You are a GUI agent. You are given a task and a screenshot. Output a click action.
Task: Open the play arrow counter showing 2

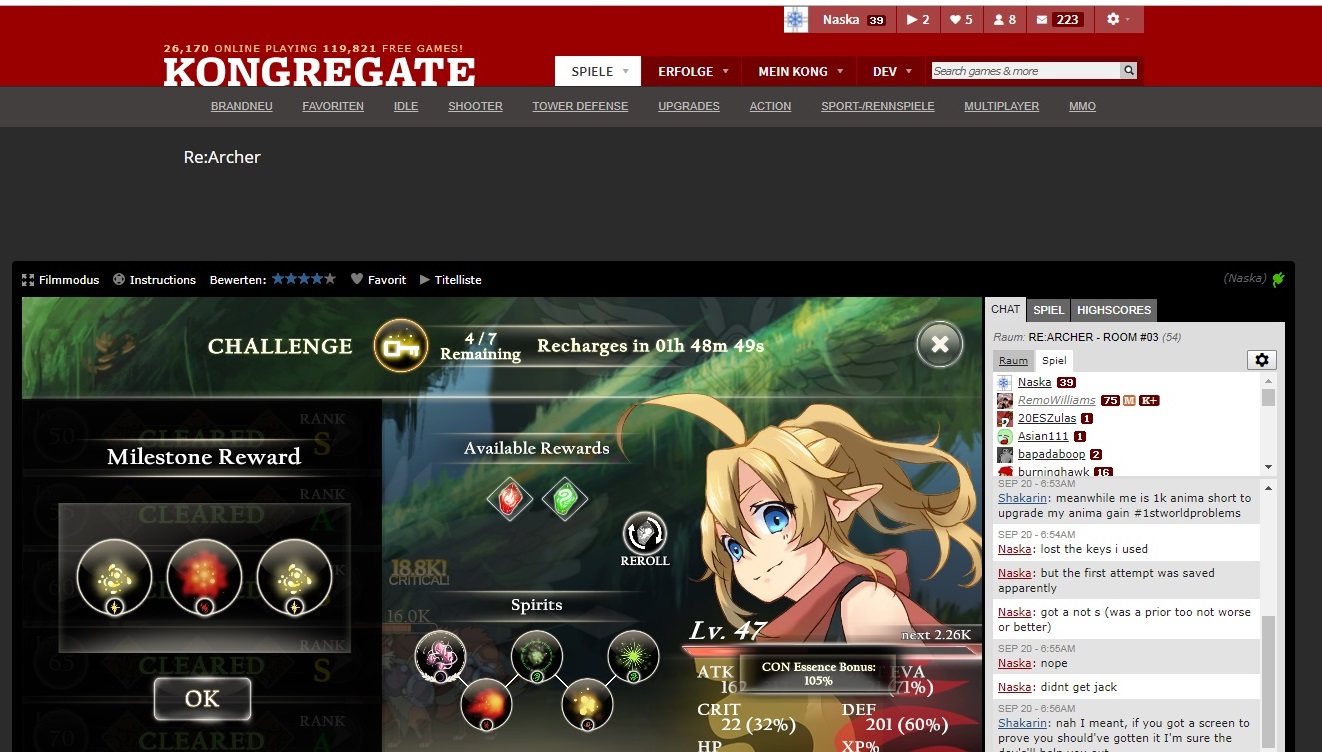(x=918, y=20)
